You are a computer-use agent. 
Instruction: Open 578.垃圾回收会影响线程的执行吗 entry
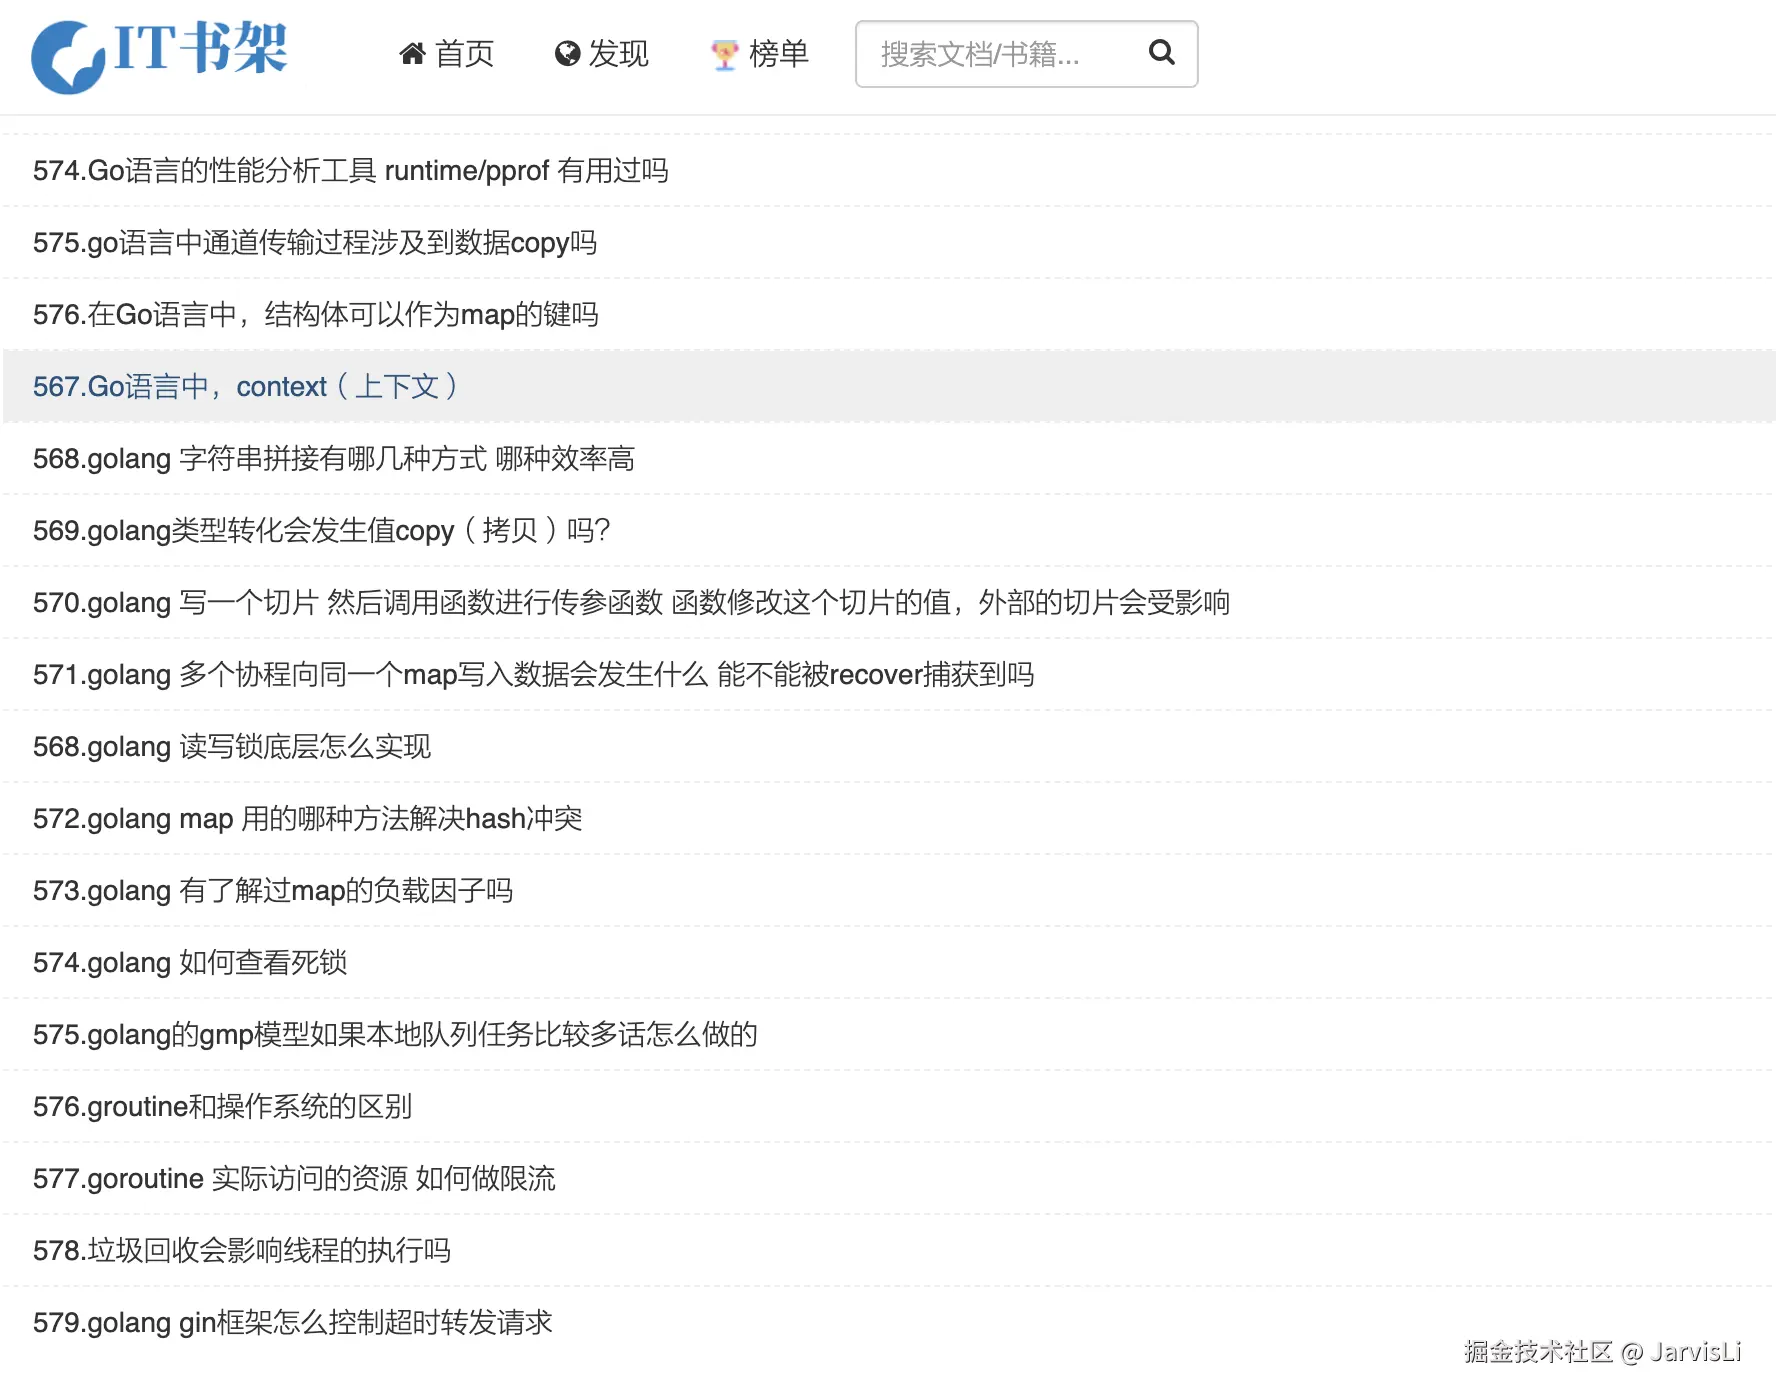click(x=242, y=1251)
